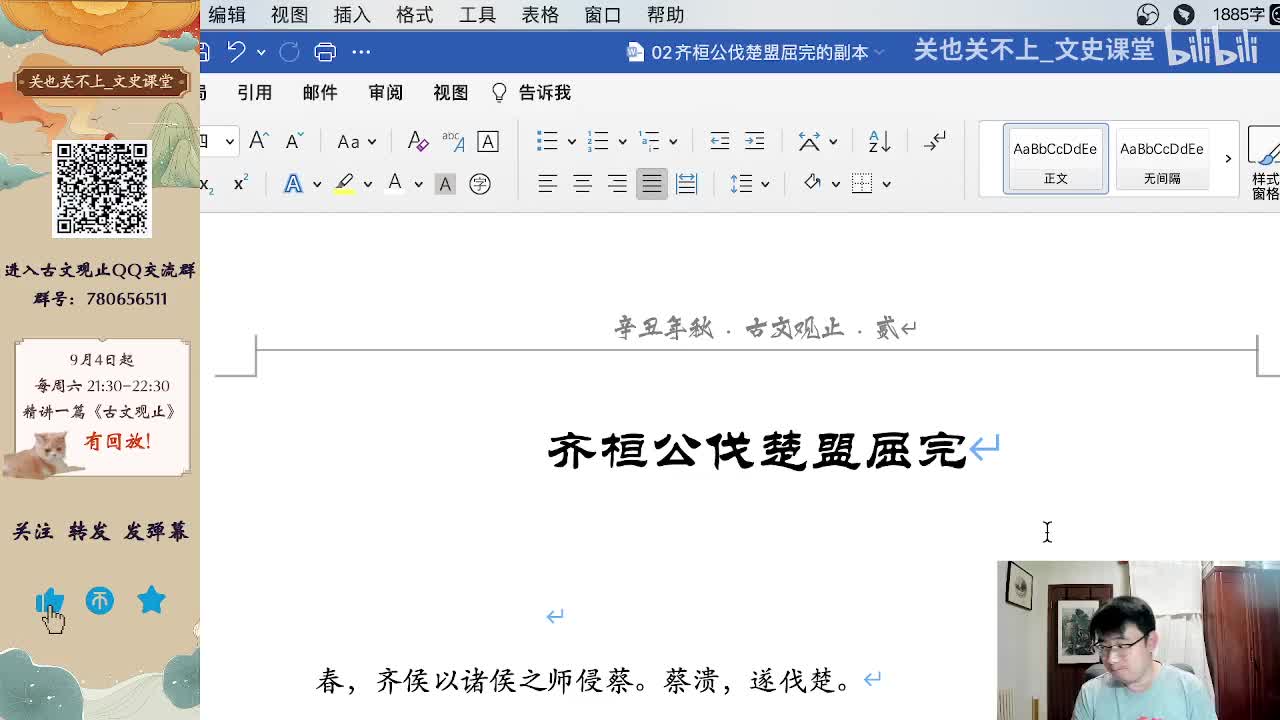Open highlight color dropdown arrow
Viewport: 1280px width, 720px height.
pyautogui.click(x=368, y=184)
